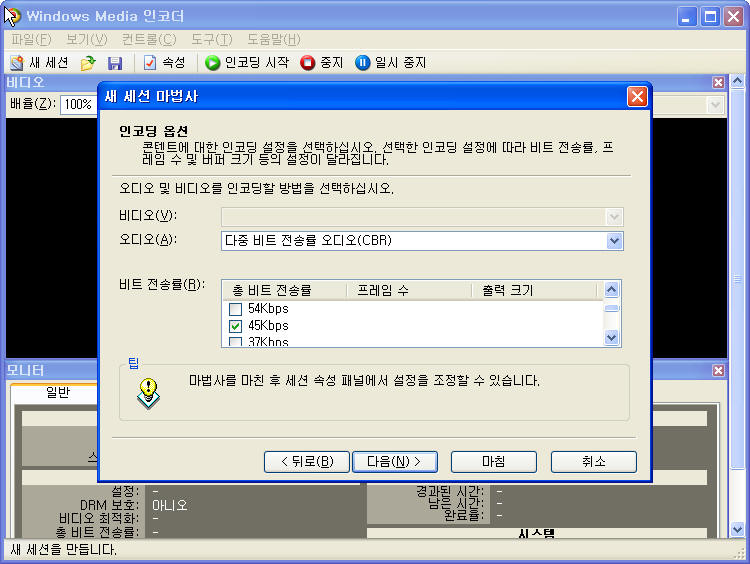Open the Control (컨트롤) menu
Image resolution: width=750 pixels, height=564 pixels.
click(149, 39)
